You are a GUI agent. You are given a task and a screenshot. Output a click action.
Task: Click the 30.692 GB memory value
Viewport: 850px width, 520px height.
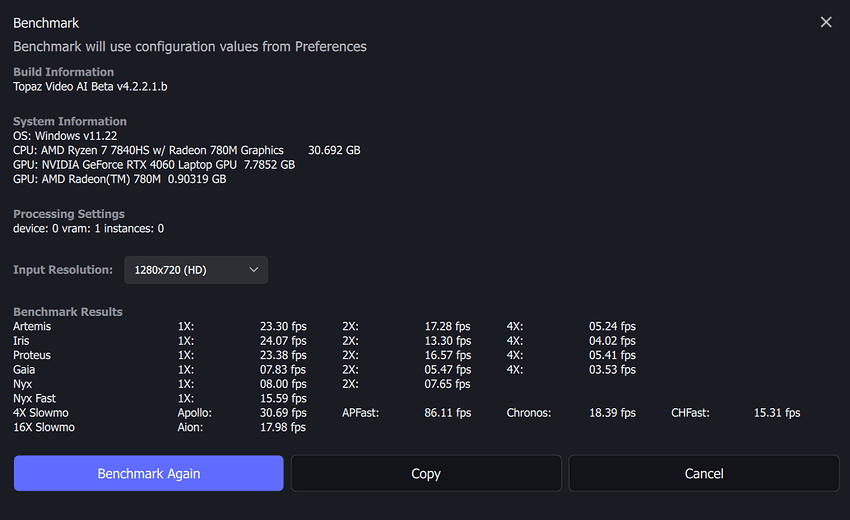click(334, 150)
